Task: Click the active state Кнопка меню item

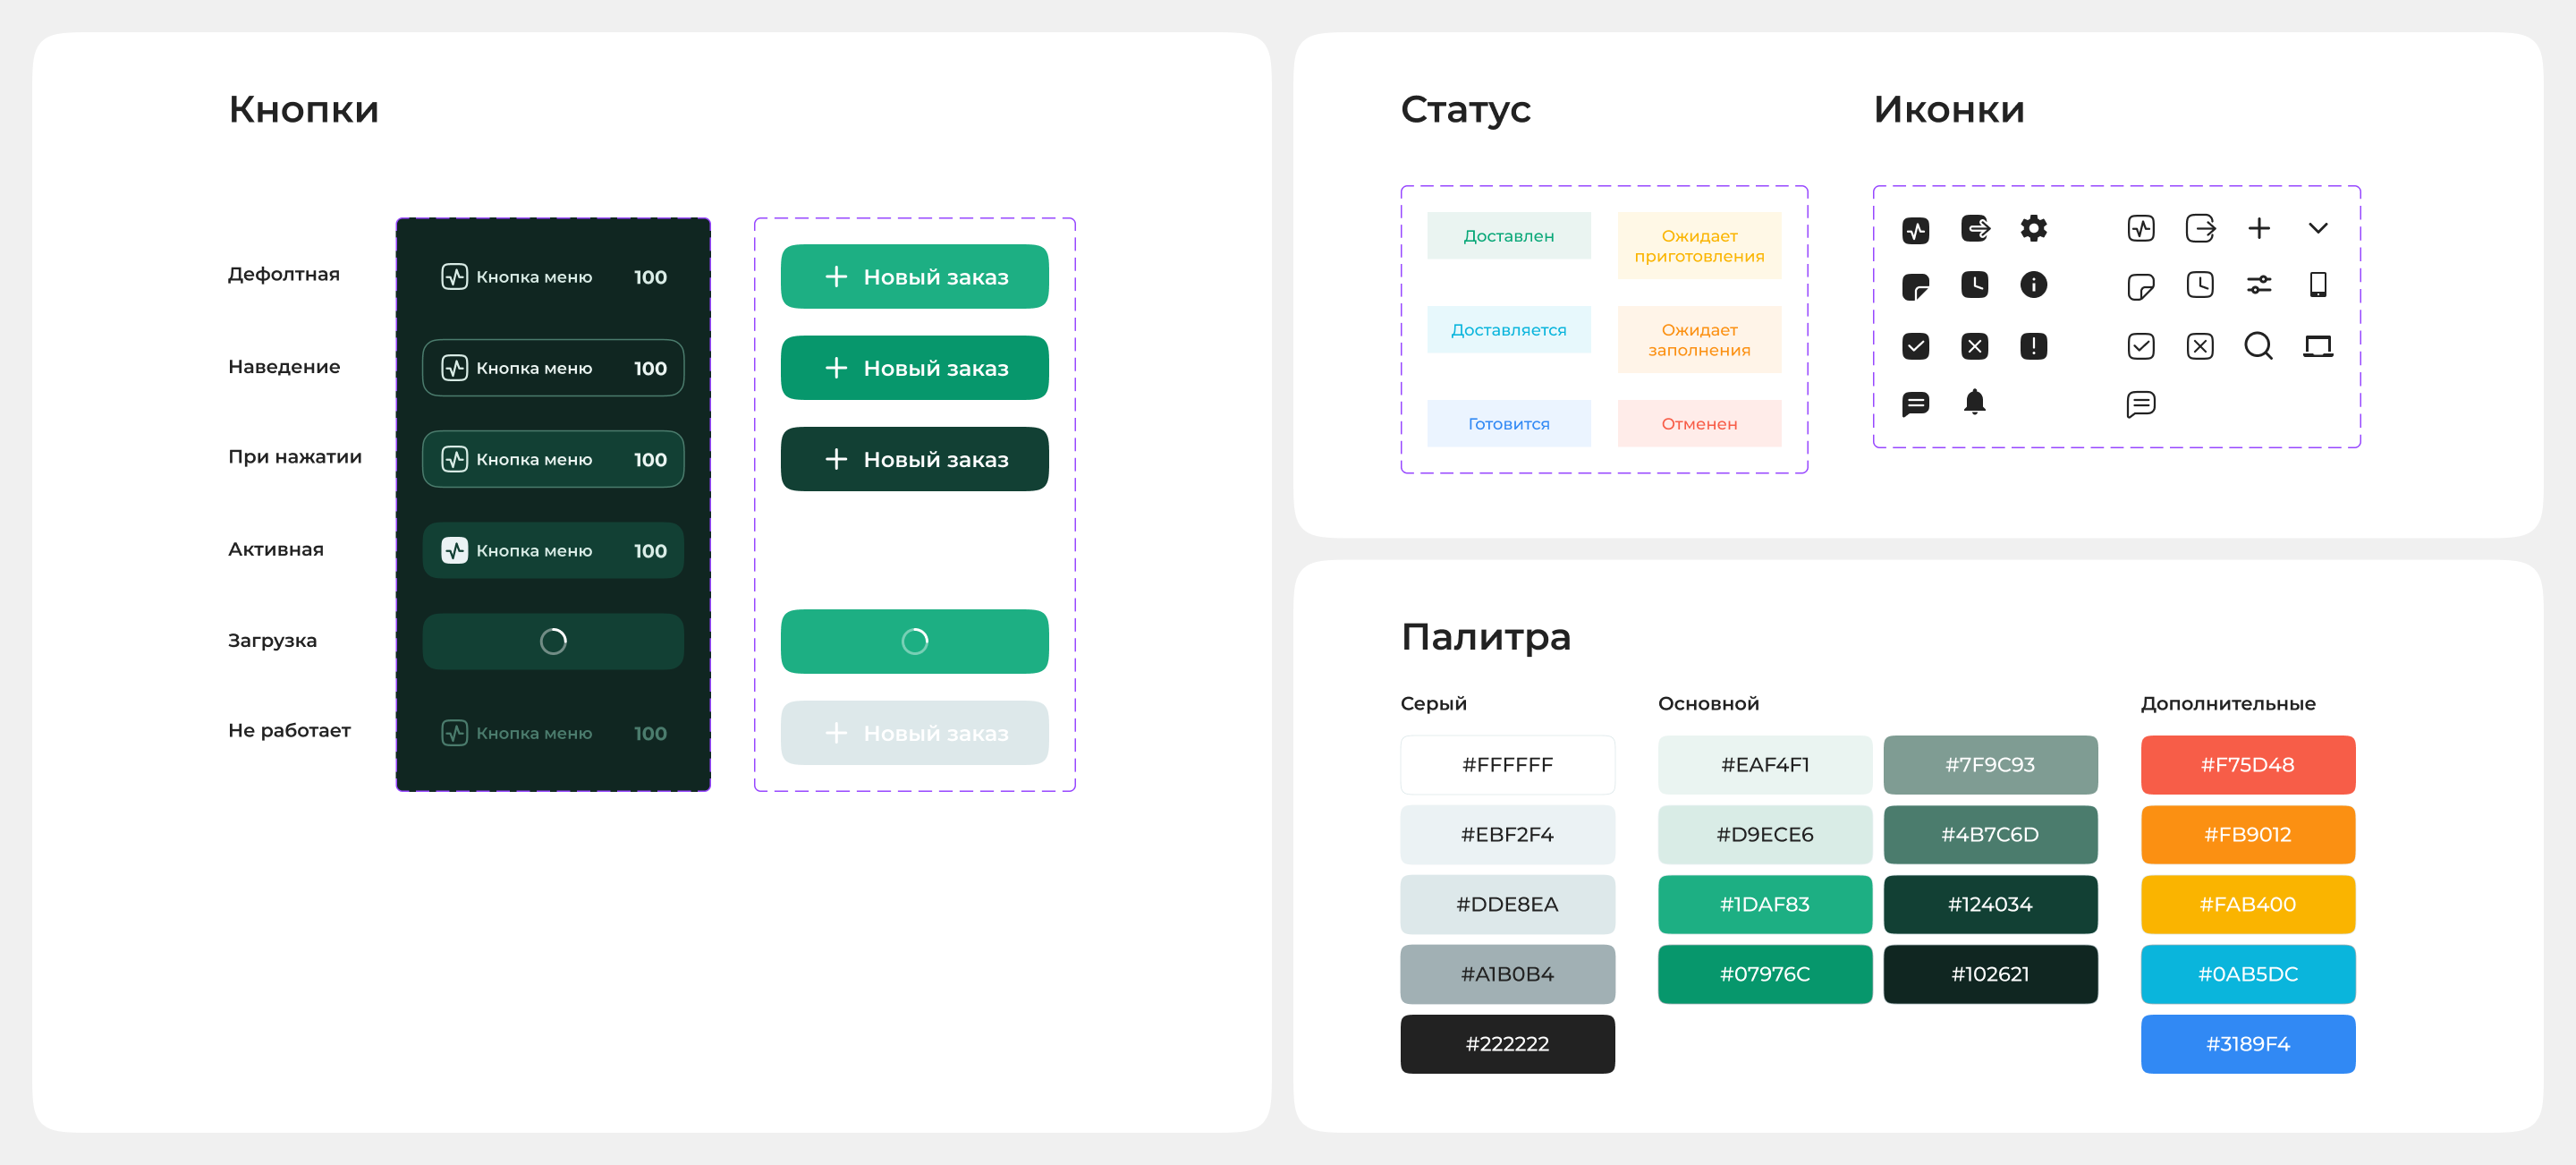Action: click(553, 550)
